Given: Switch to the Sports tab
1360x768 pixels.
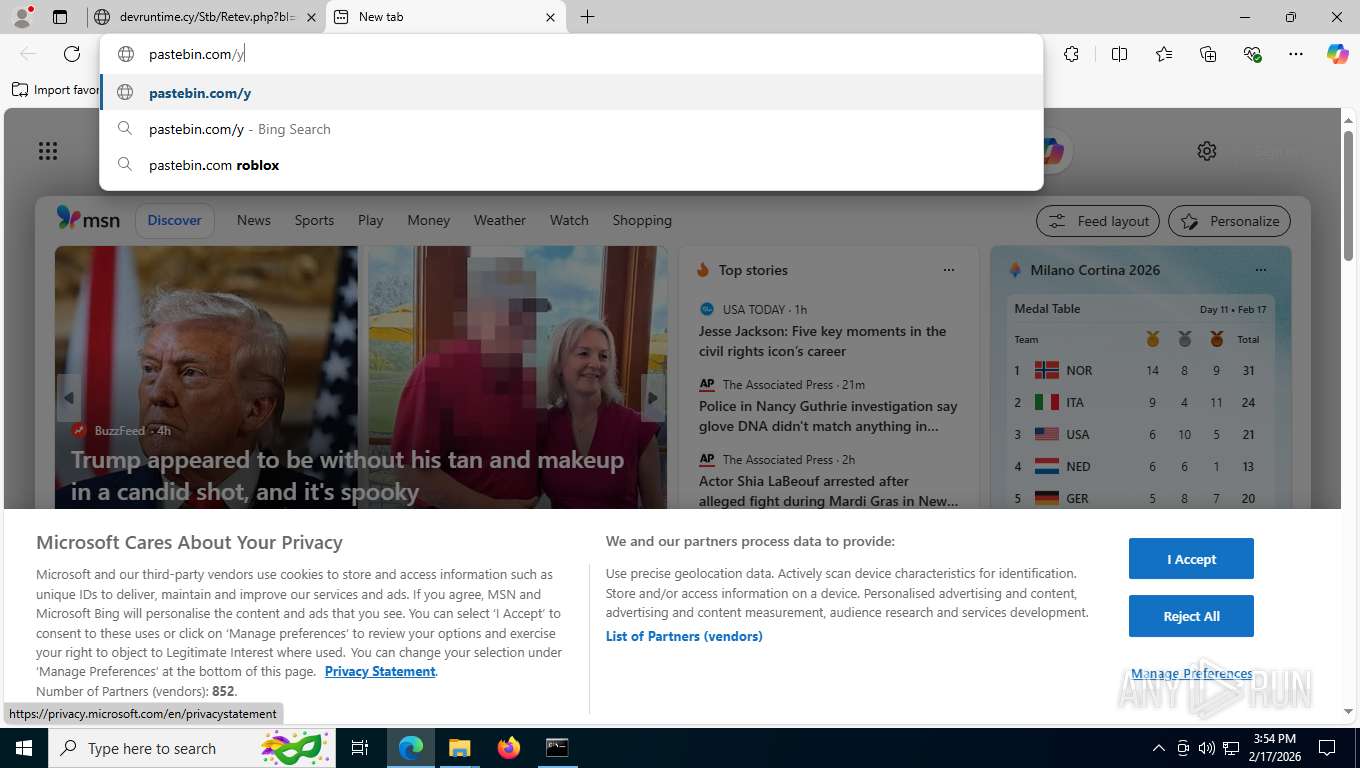Looking at the screenshot, I should point(314,220).
